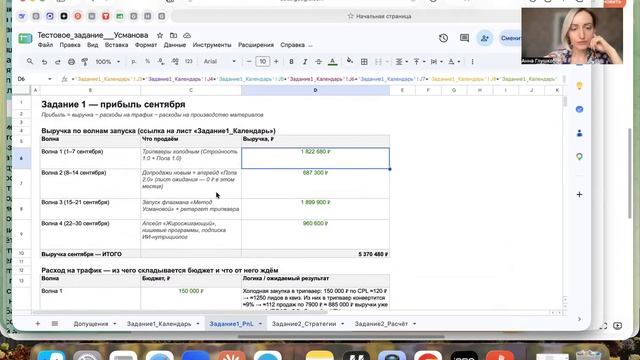The image size is (640, 360).
Task: Toggle italic formatting
Action: pos(305,62)
